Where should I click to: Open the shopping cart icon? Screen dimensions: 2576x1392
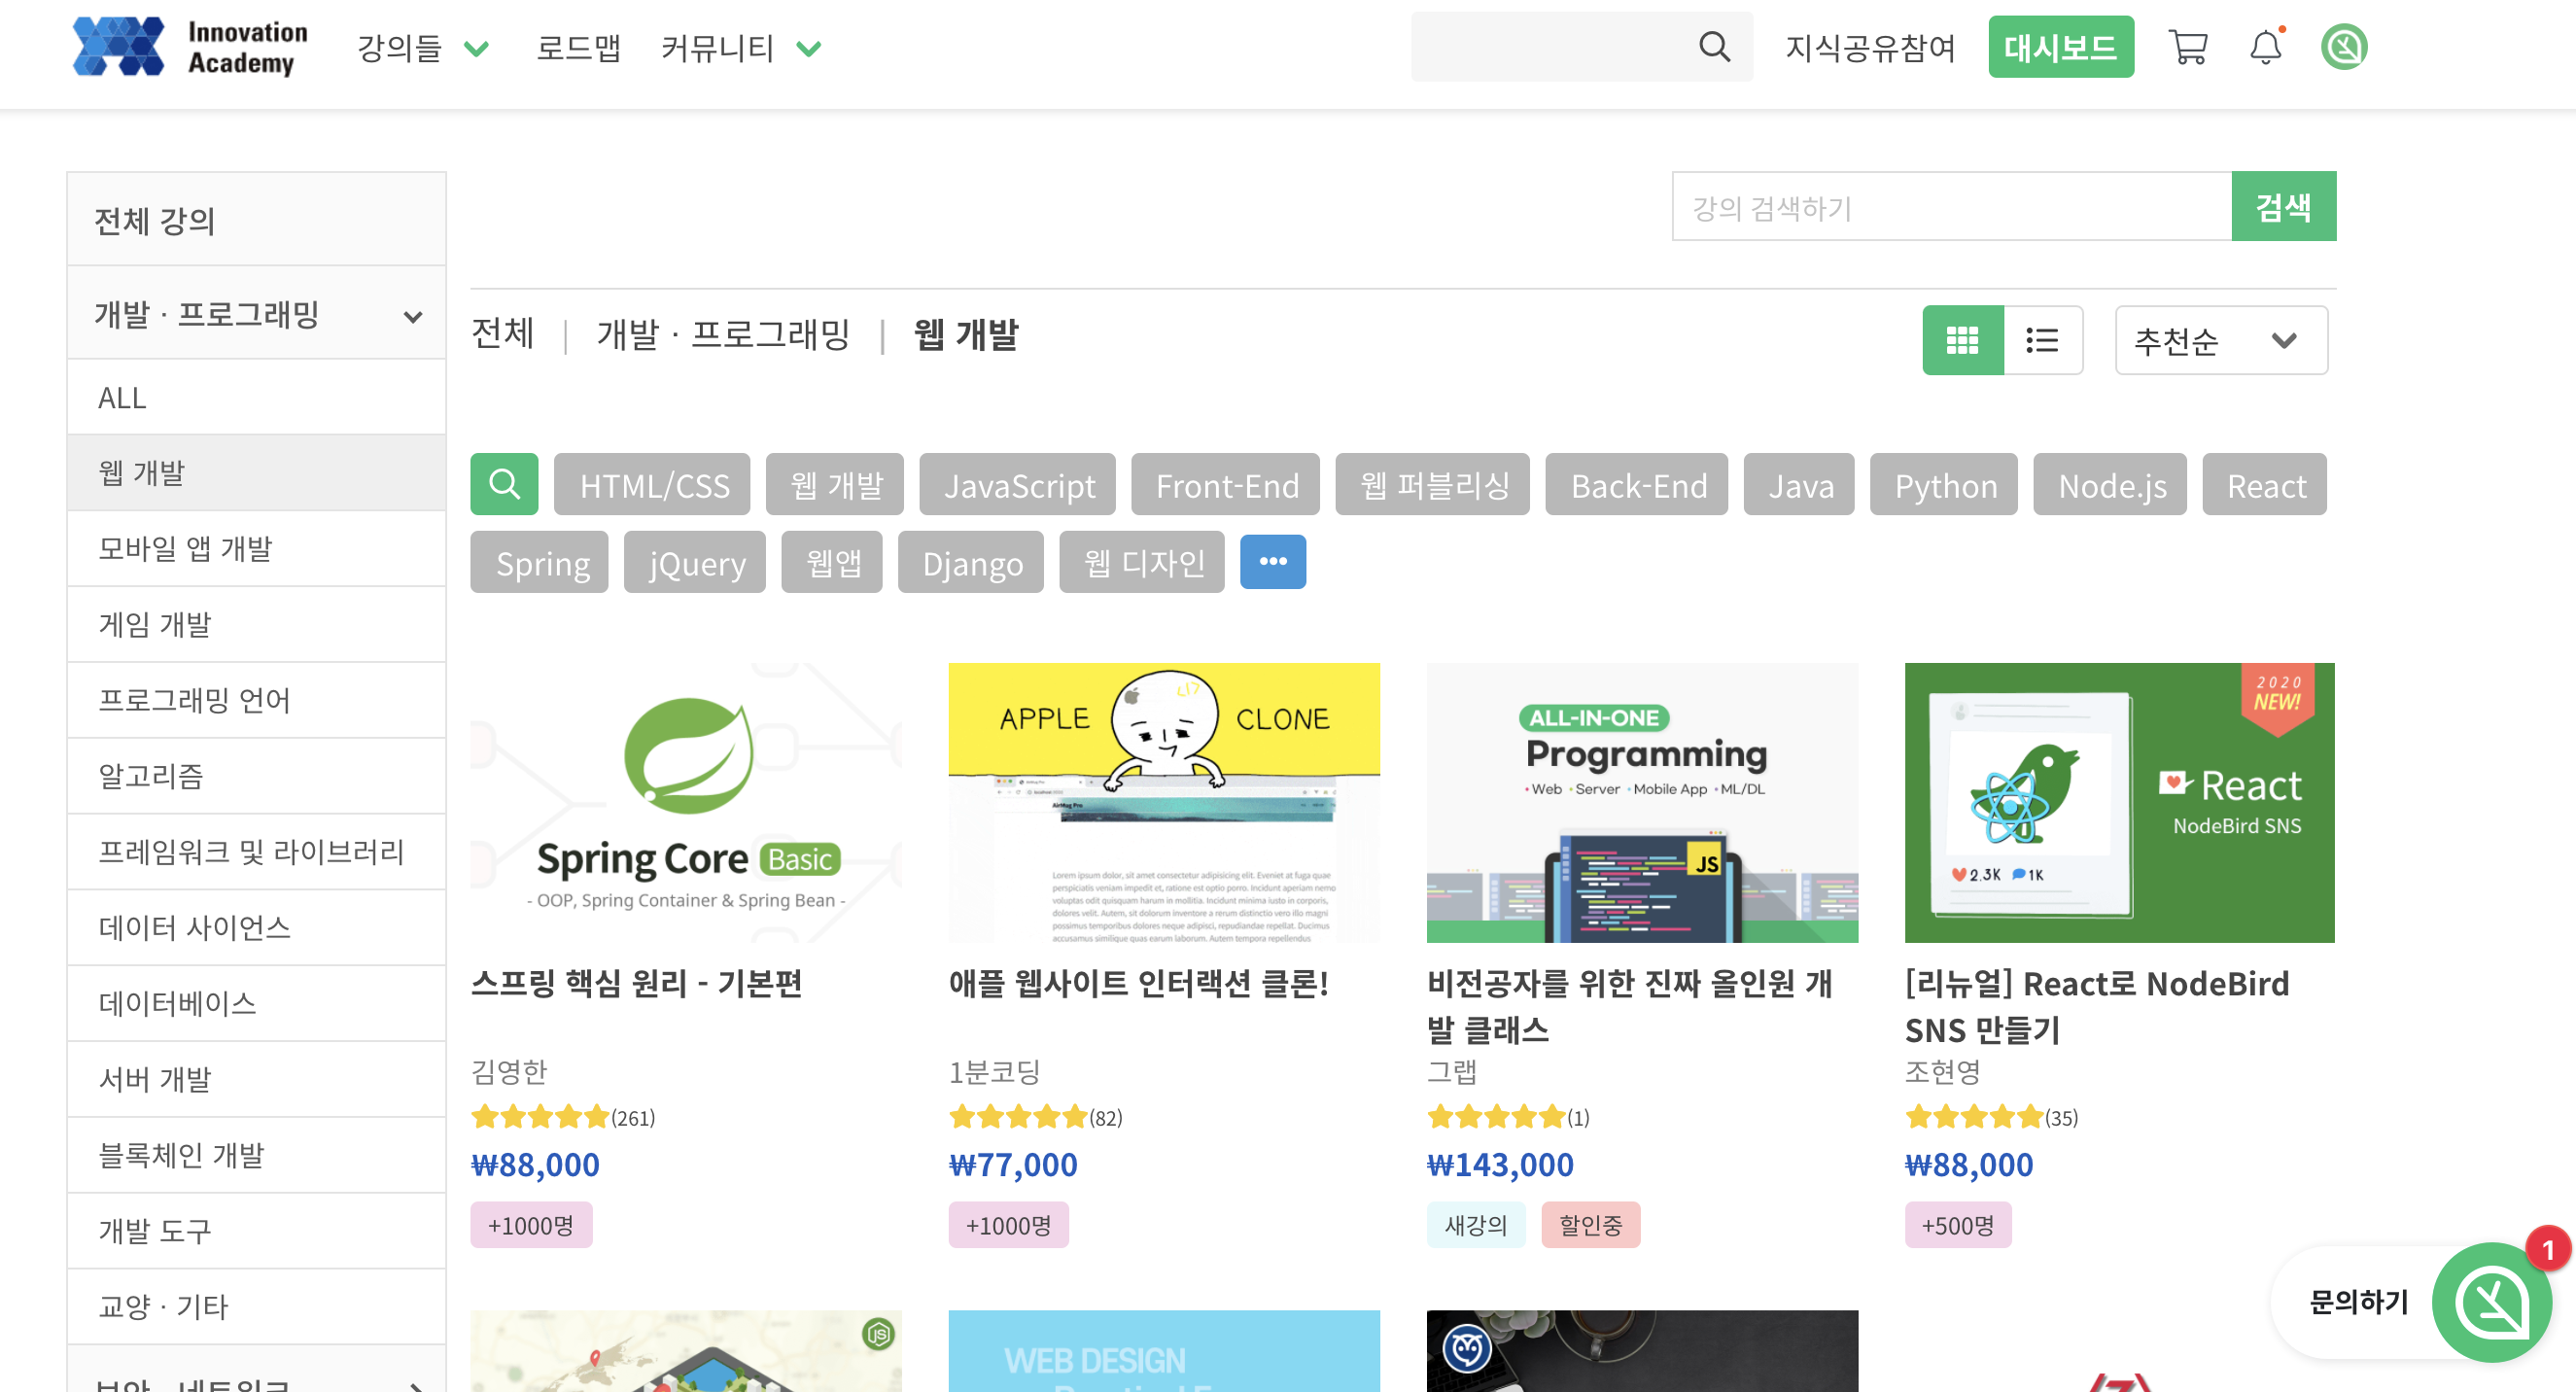click(2188, 47)
